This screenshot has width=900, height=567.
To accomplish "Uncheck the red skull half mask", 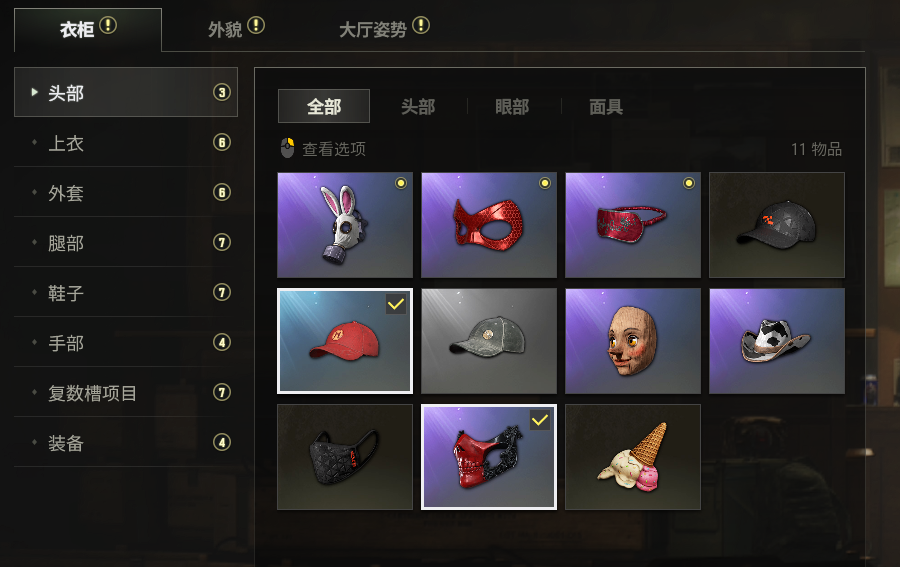I will [488, 457].
